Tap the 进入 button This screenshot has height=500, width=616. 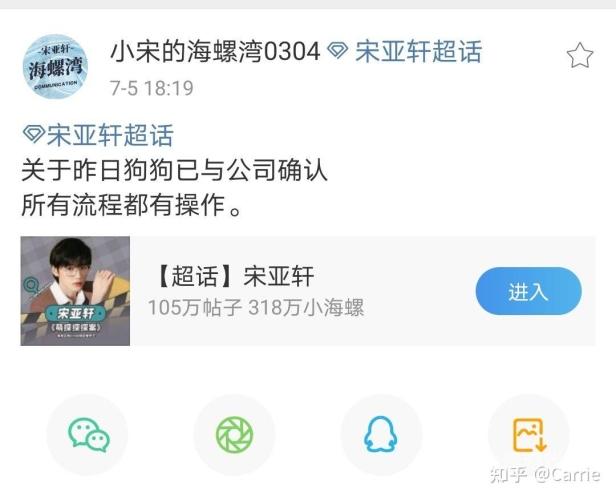pos(528,291)
